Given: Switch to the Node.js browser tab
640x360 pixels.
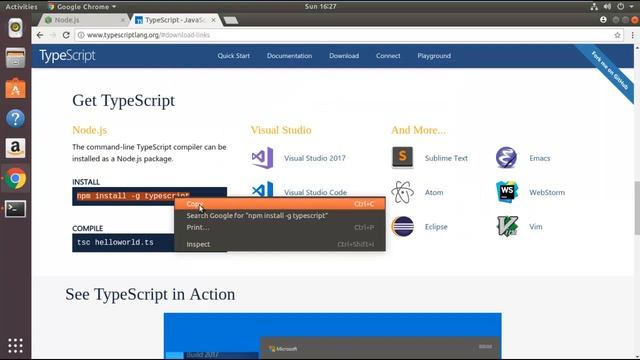Looking at the screenshot, I should [84, 20].
